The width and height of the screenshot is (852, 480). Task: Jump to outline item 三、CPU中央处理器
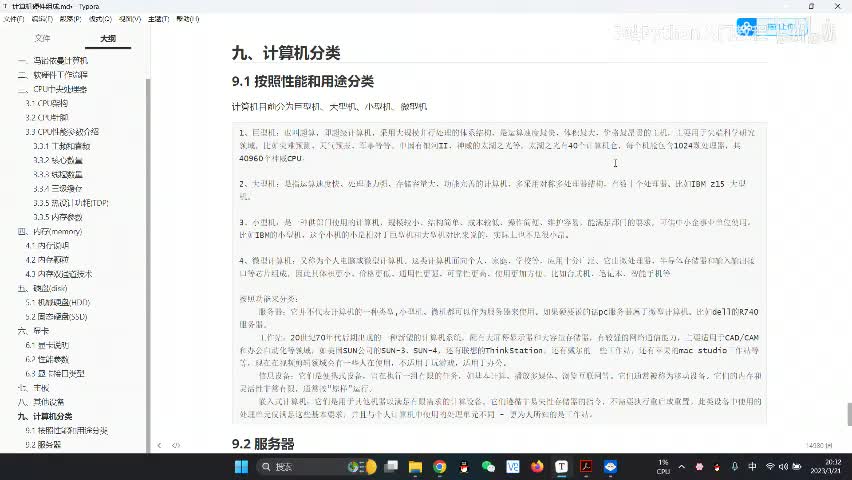pyautogui.click(x=52, y=89)
